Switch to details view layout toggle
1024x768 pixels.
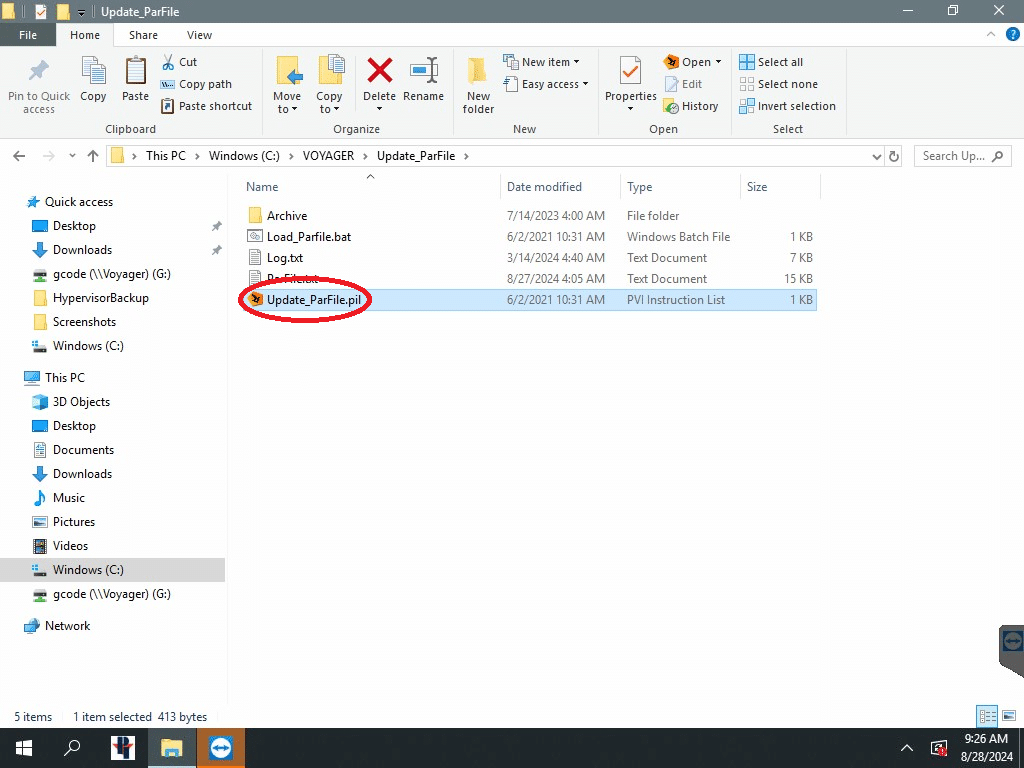987,716
